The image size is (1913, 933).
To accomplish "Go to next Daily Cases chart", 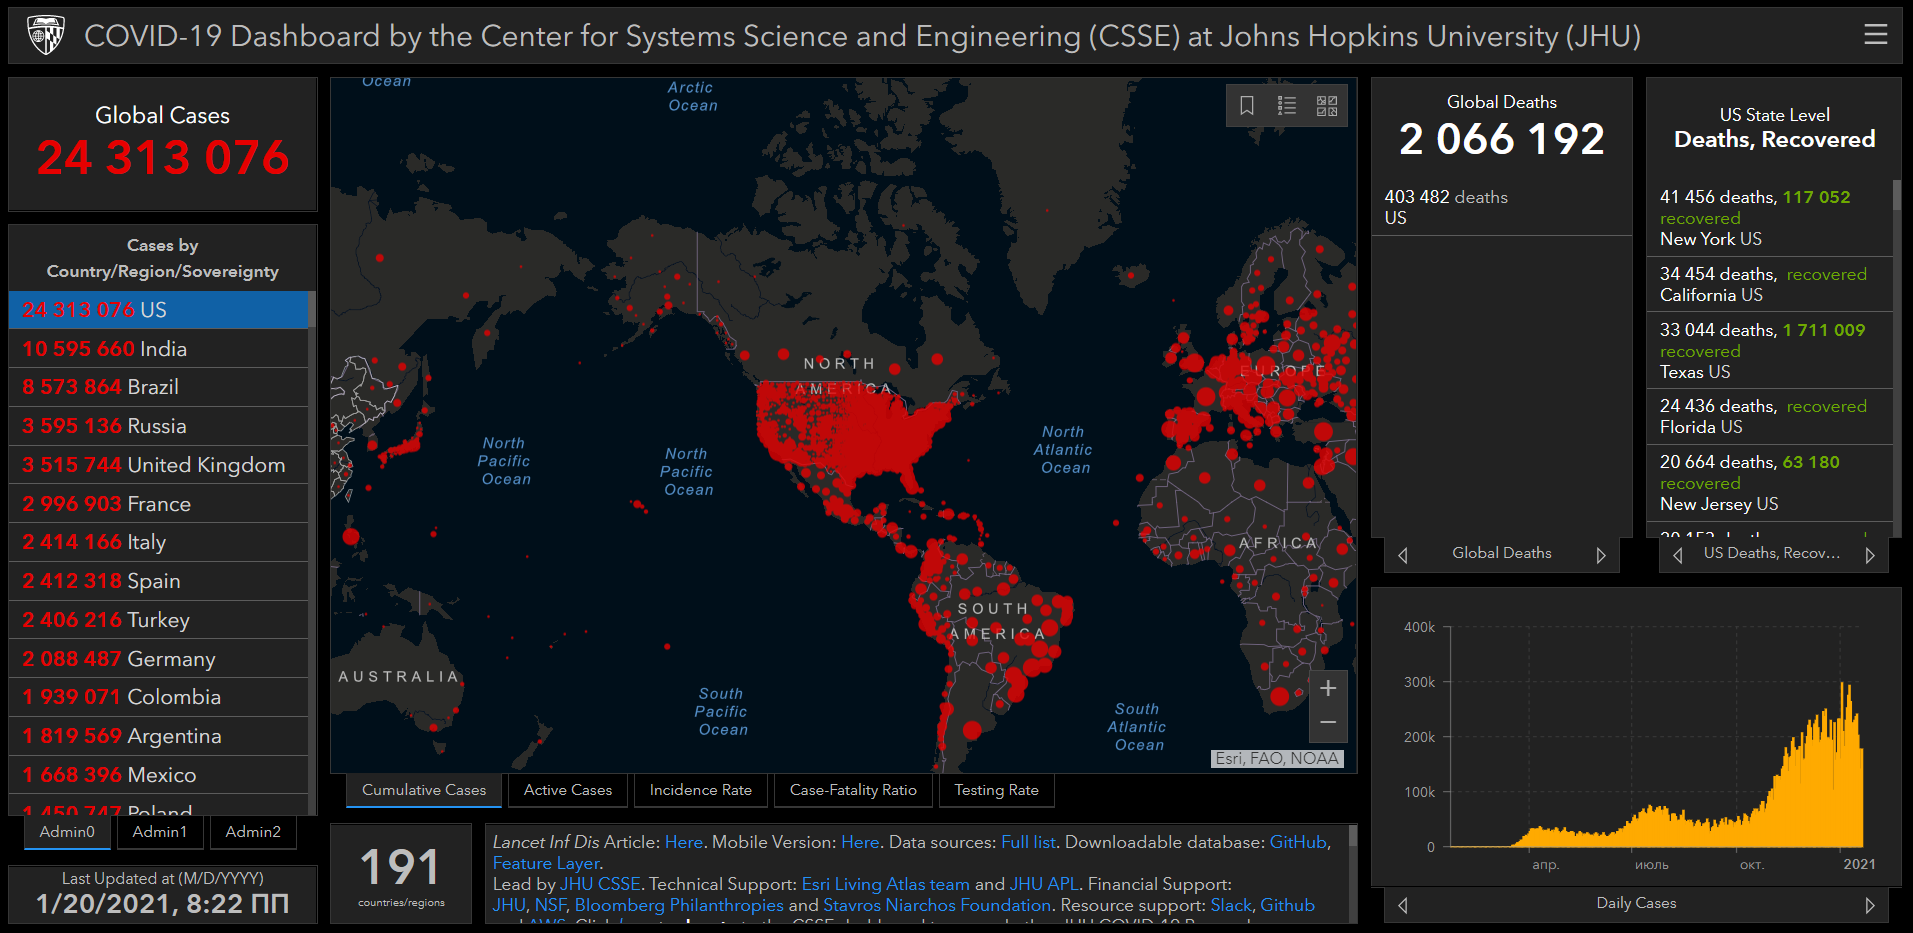I will click(1870, 905).
